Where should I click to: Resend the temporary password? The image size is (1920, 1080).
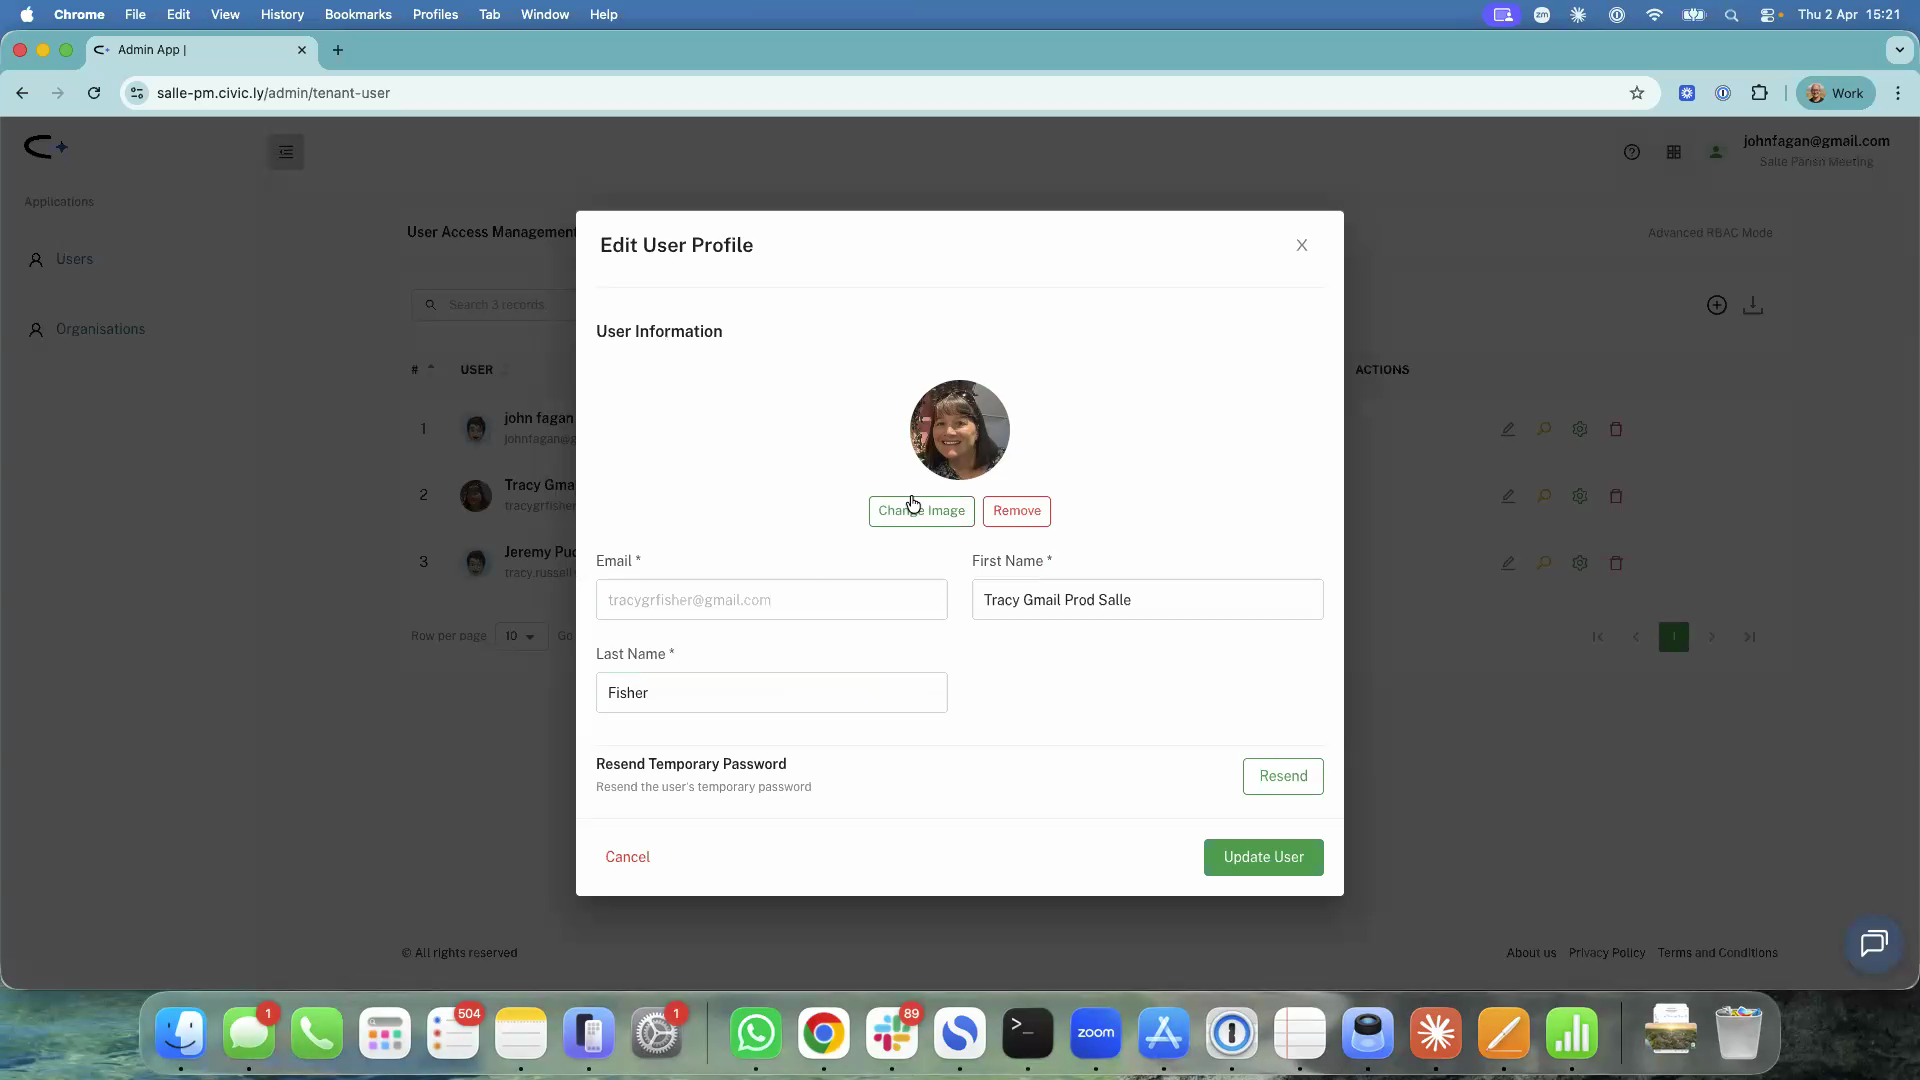coord(1283,776)
